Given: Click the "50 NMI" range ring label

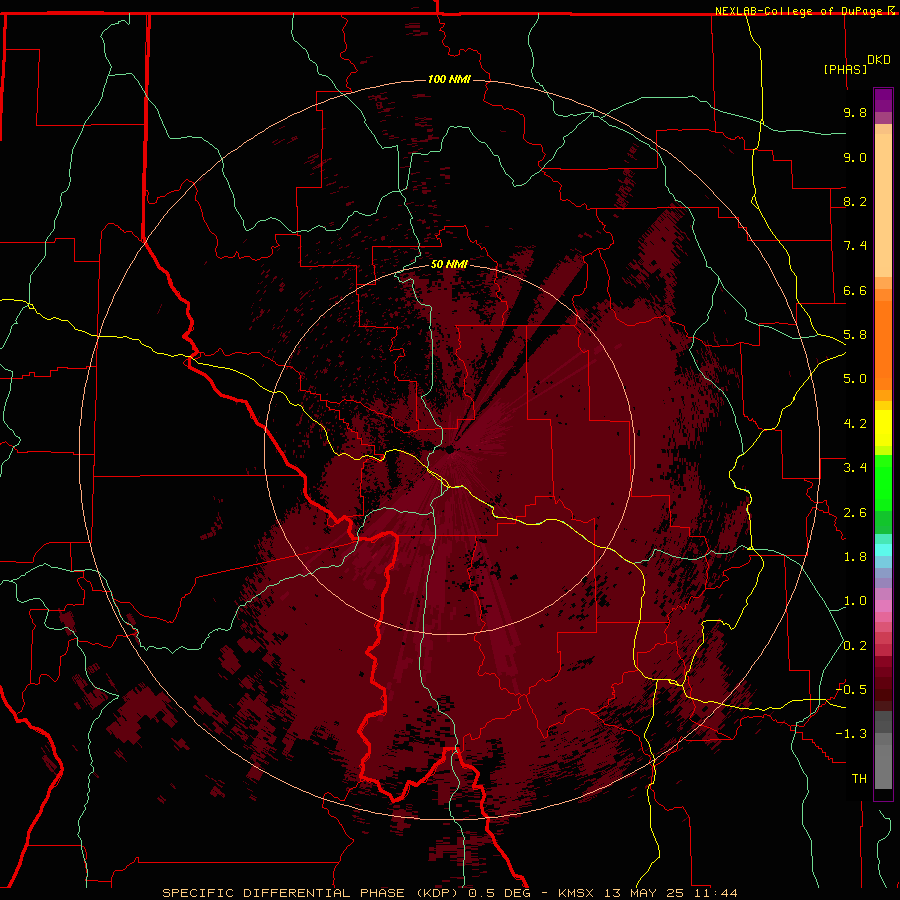Looking at the screenshot, I should (449, 264).
